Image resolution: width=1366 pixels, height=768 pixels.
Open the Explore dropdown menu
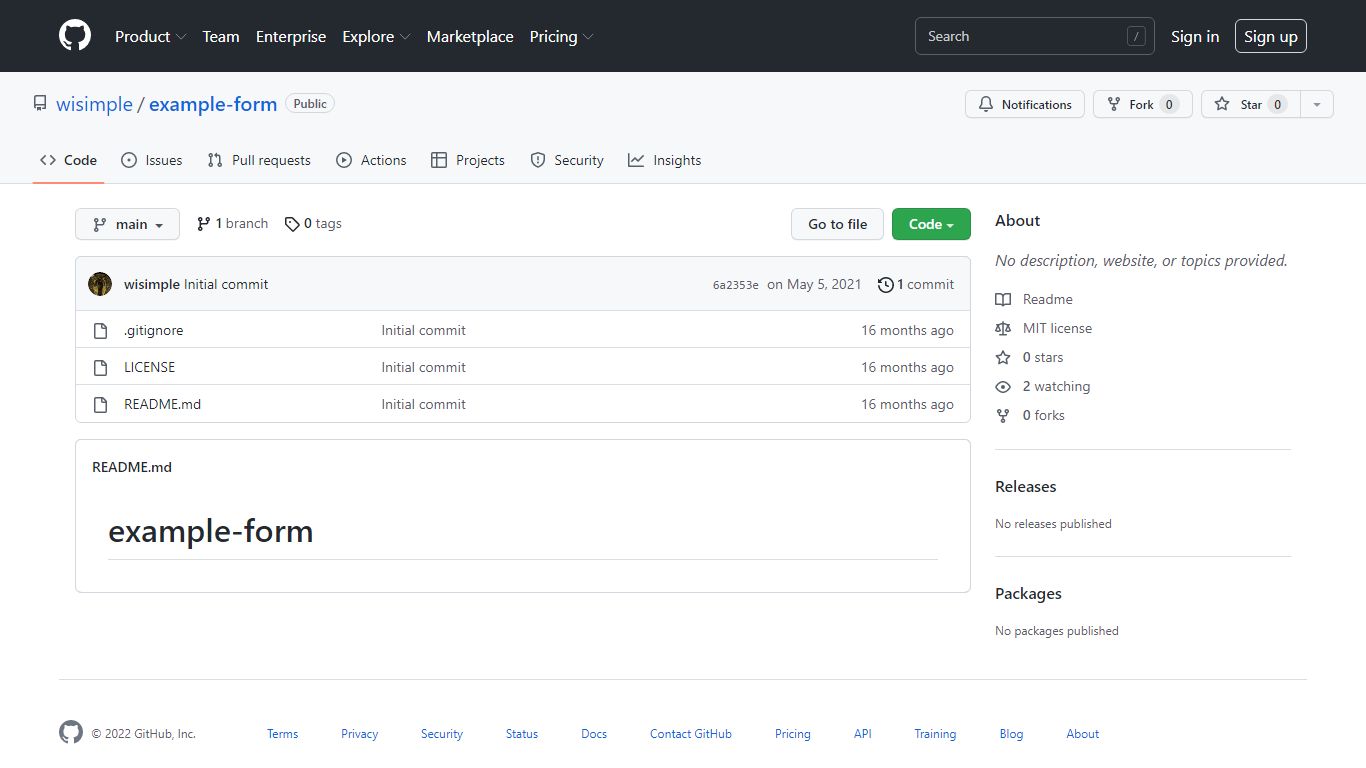tap(376, 36)
